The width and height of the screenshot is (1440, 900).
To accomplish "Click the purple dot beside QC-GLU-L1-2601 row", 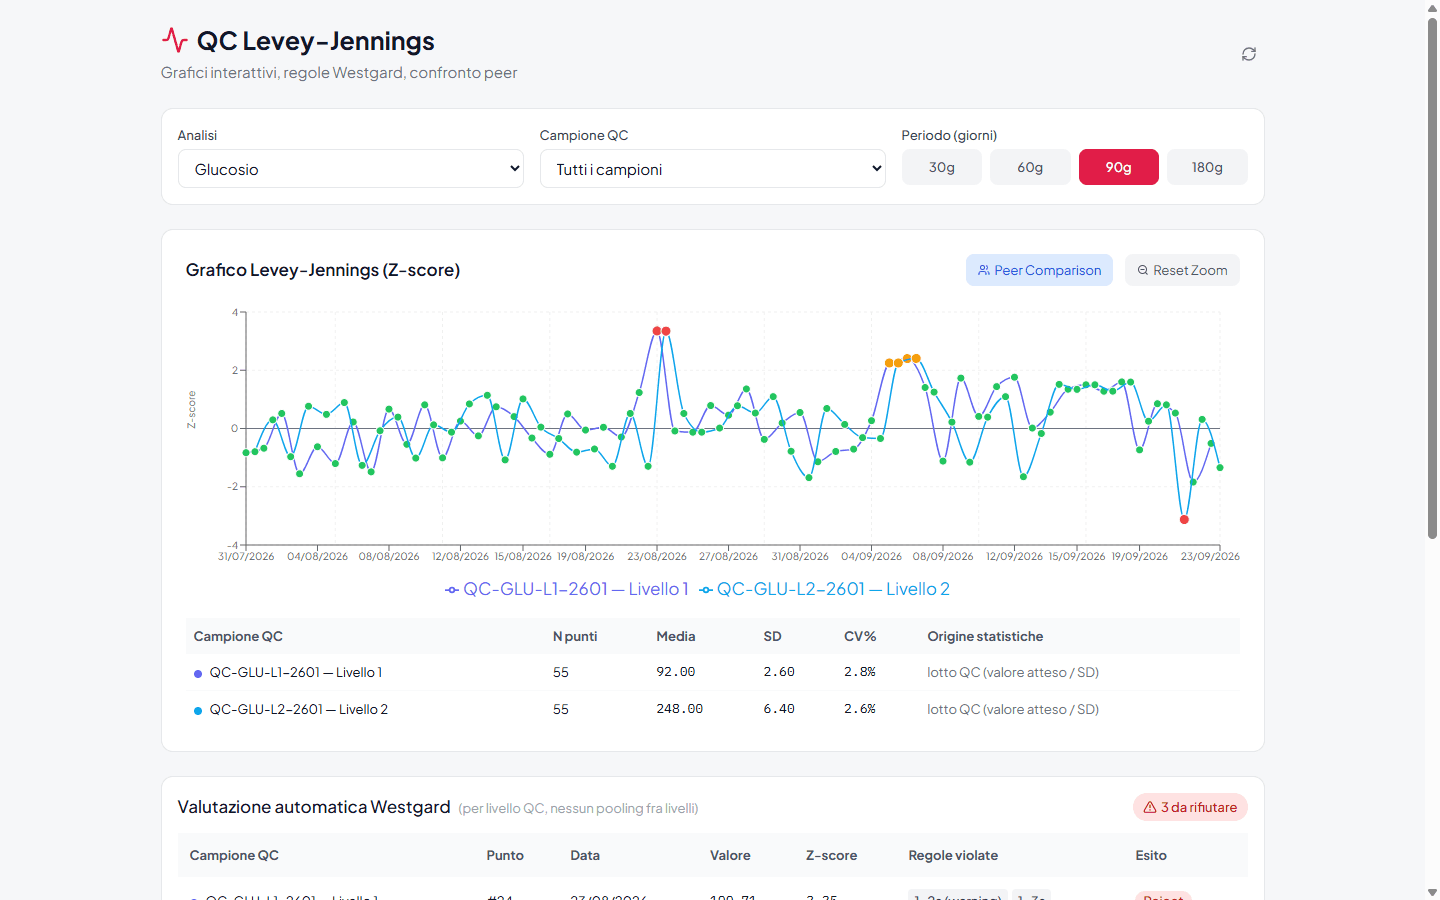I will pyautogui.click(x=198, y=674).
